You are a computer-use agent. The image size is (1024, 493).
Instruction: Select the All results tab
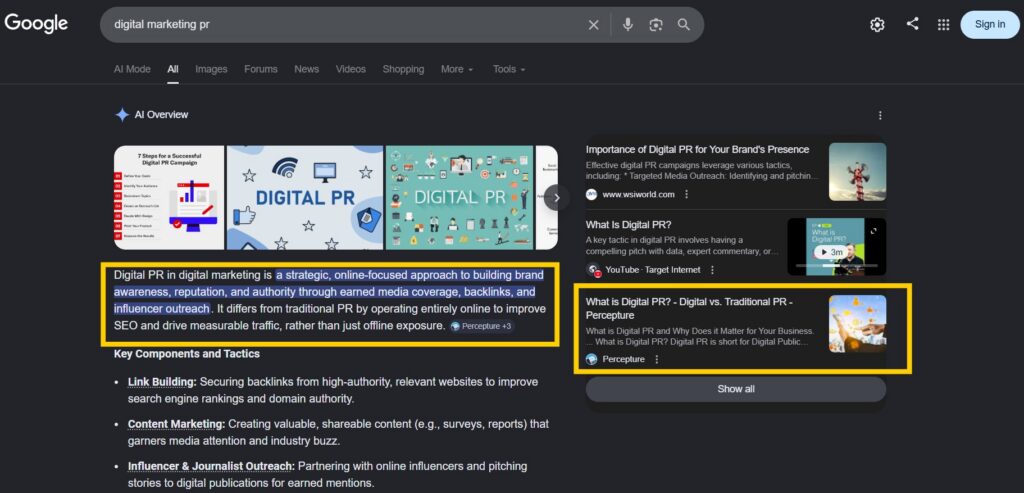172,69
